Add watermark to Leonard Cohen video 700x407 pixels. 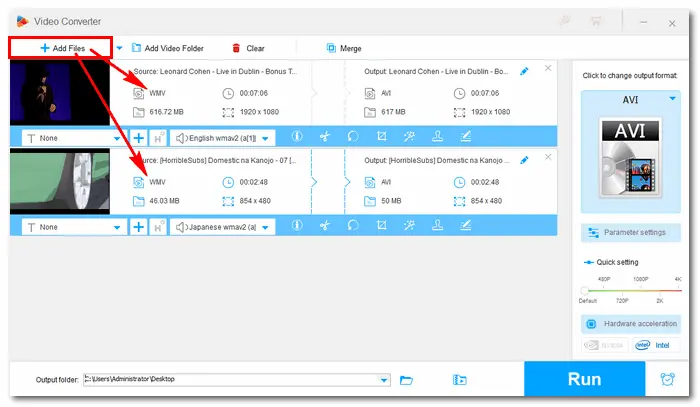pyautogui.click(x=438, y=136)
